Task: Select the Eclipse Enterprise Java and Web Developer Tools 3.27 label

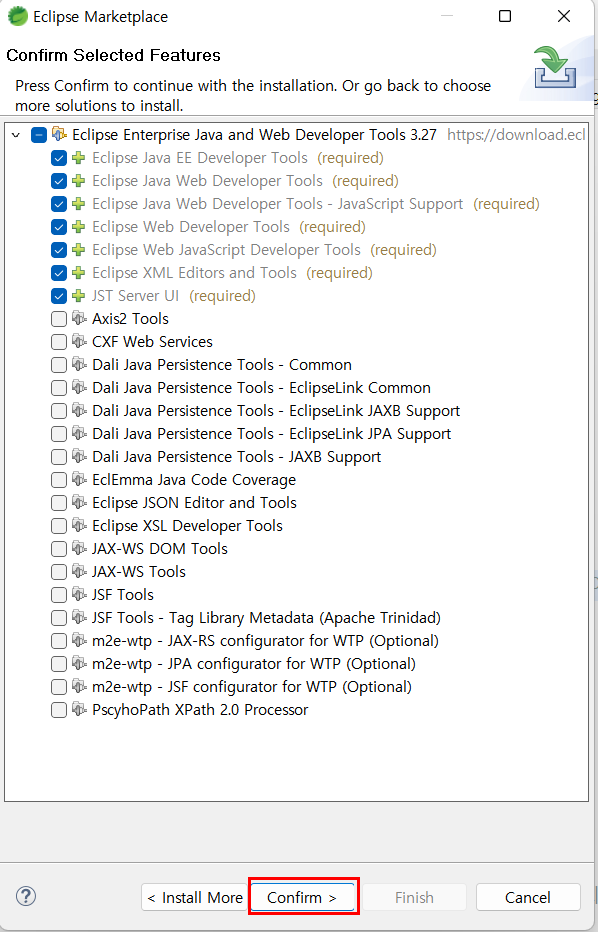Action: click(254, 135)
